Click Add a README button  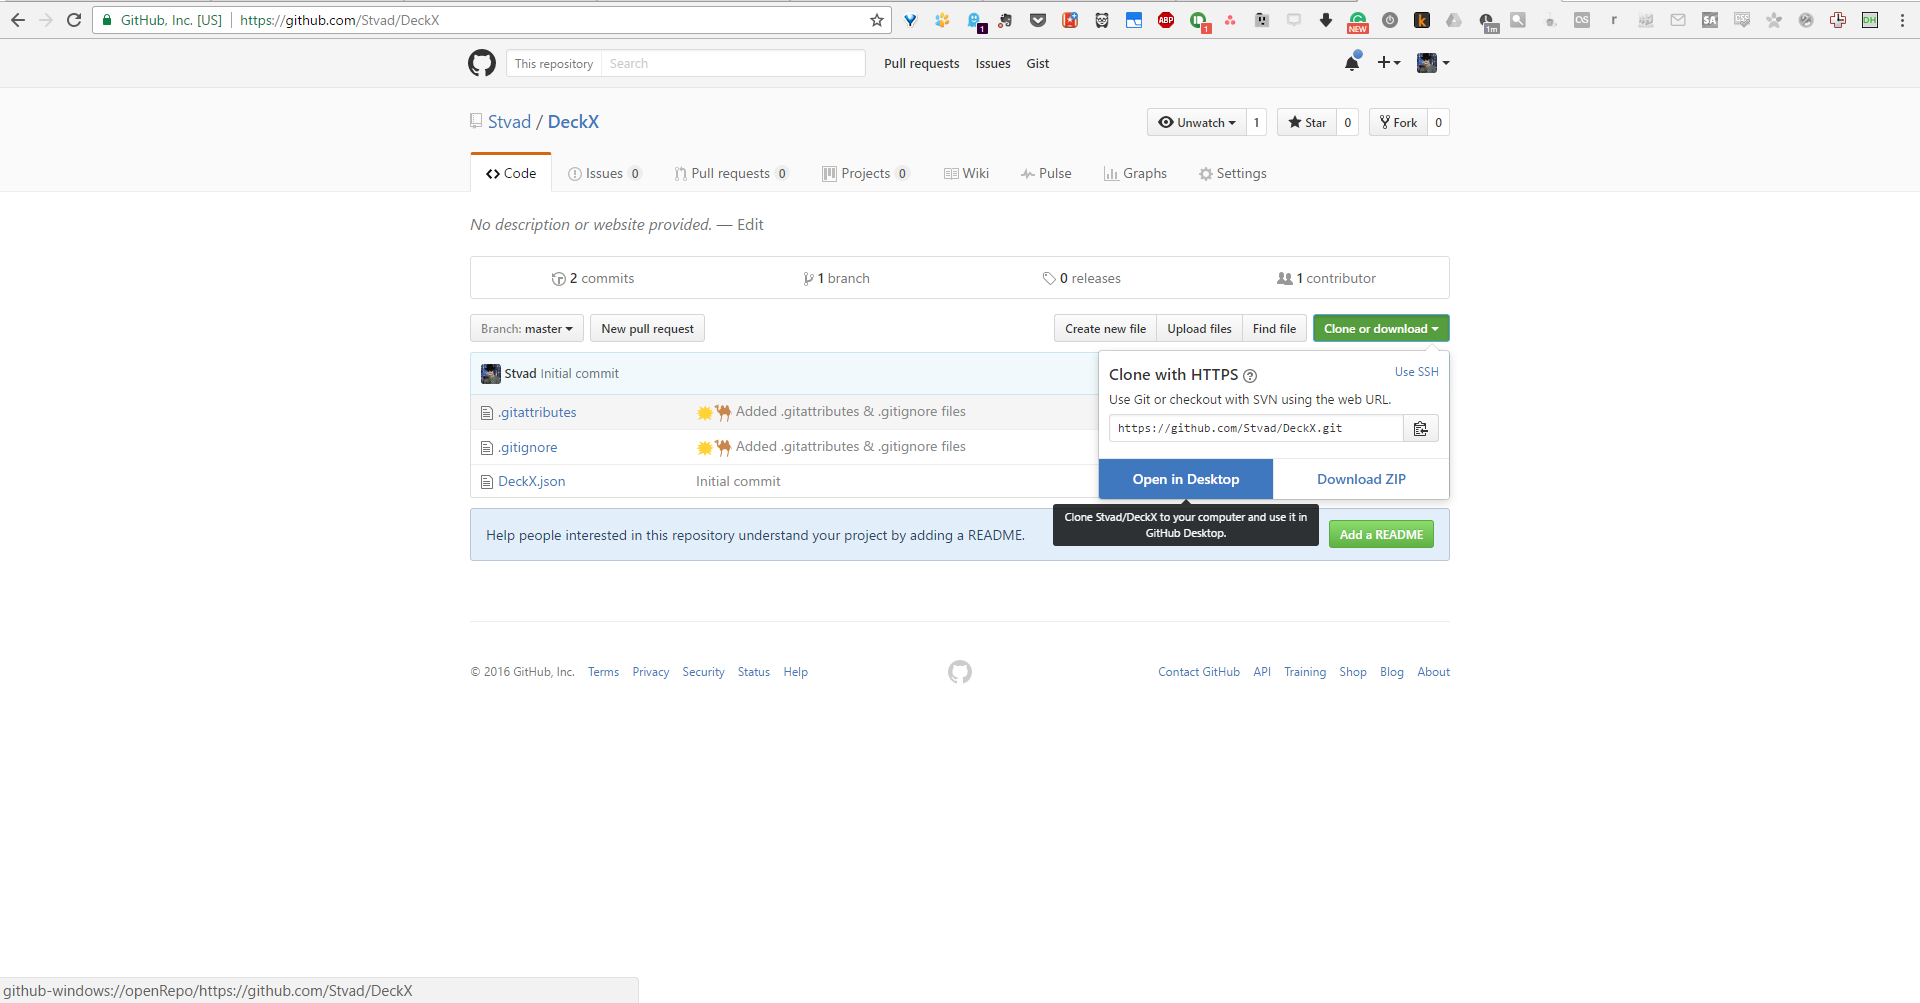(1381, 534)
